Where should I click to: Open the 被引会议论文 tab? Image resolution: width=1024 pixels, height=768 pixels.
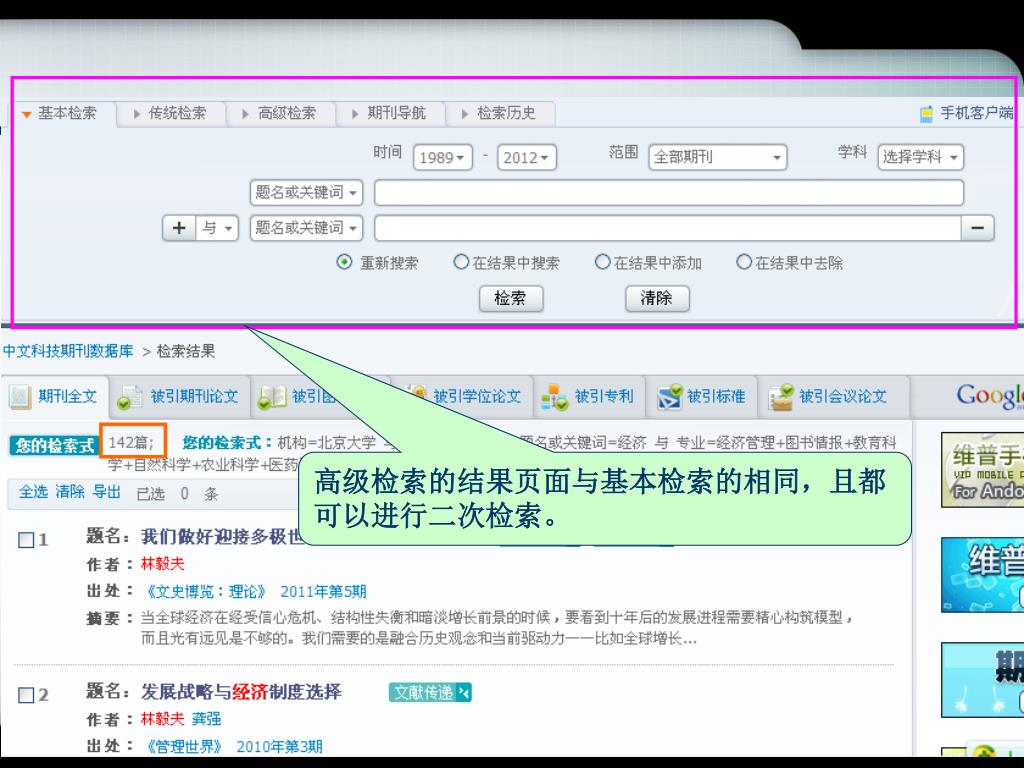tap(834, 396)
